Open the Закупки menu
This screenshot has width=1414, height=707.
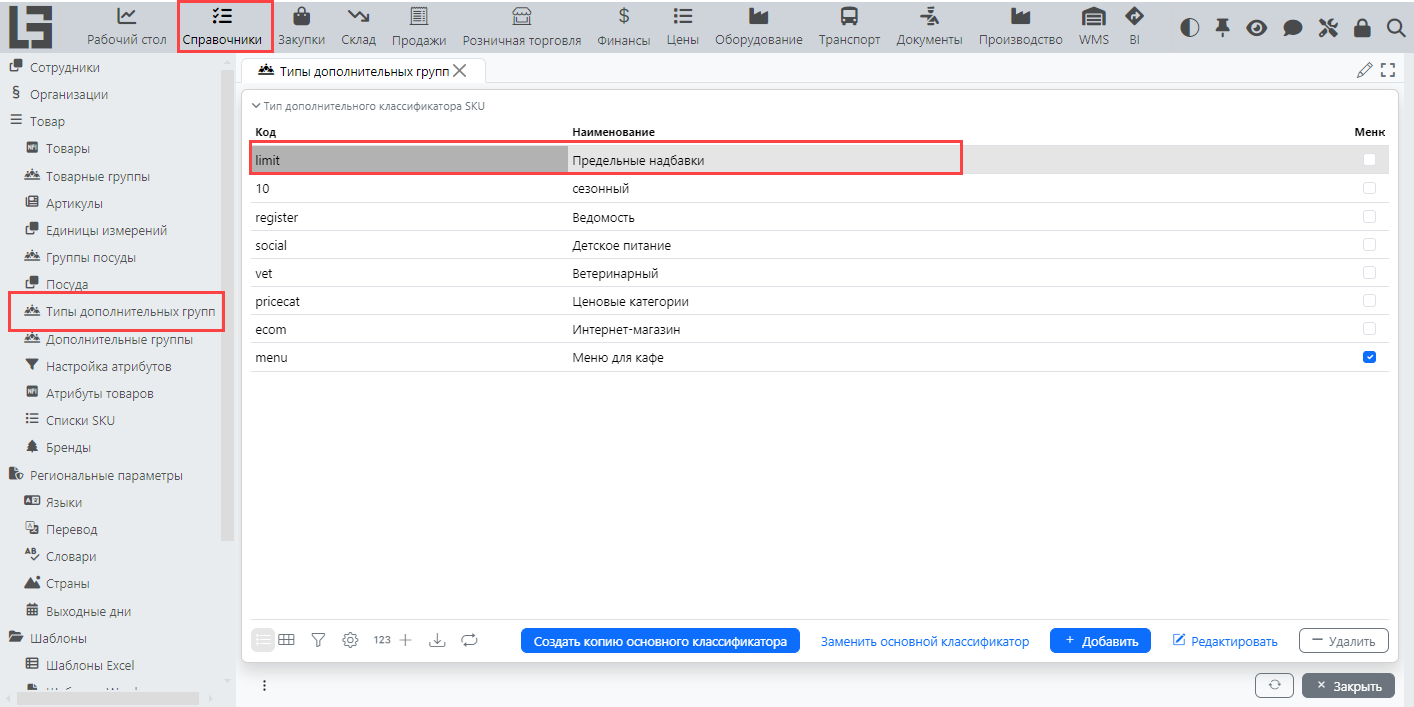301,27
